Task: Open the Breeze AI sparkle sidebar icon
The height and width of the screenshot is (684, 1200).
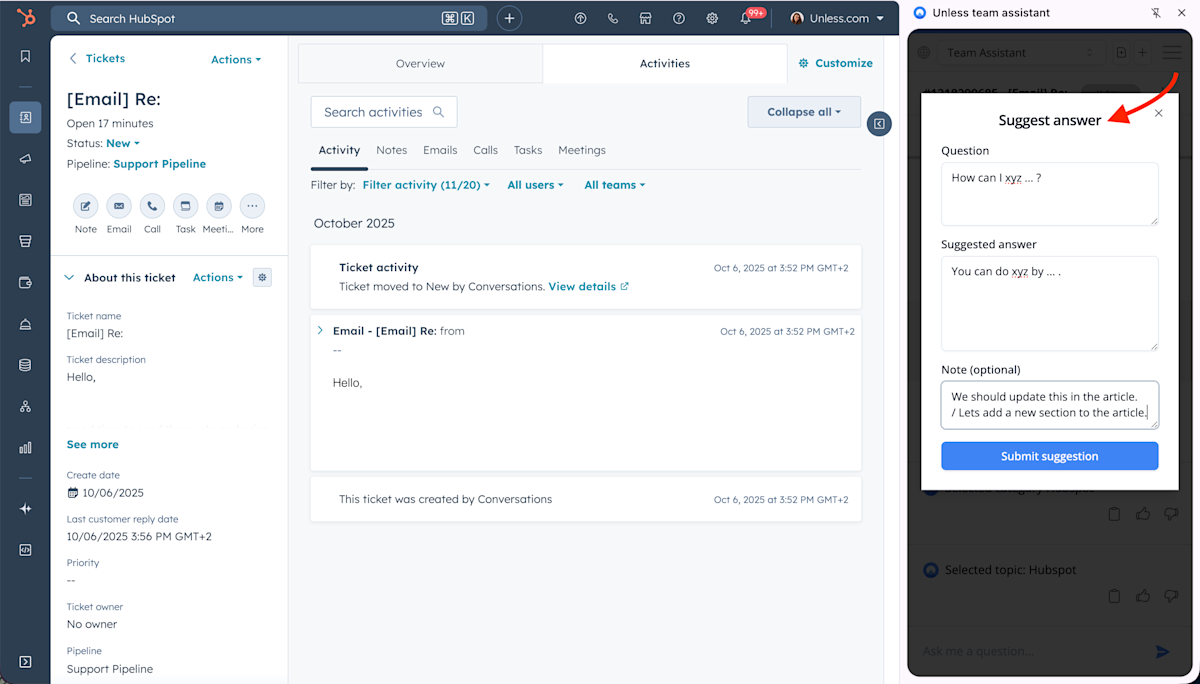Action: coord(25,508)
